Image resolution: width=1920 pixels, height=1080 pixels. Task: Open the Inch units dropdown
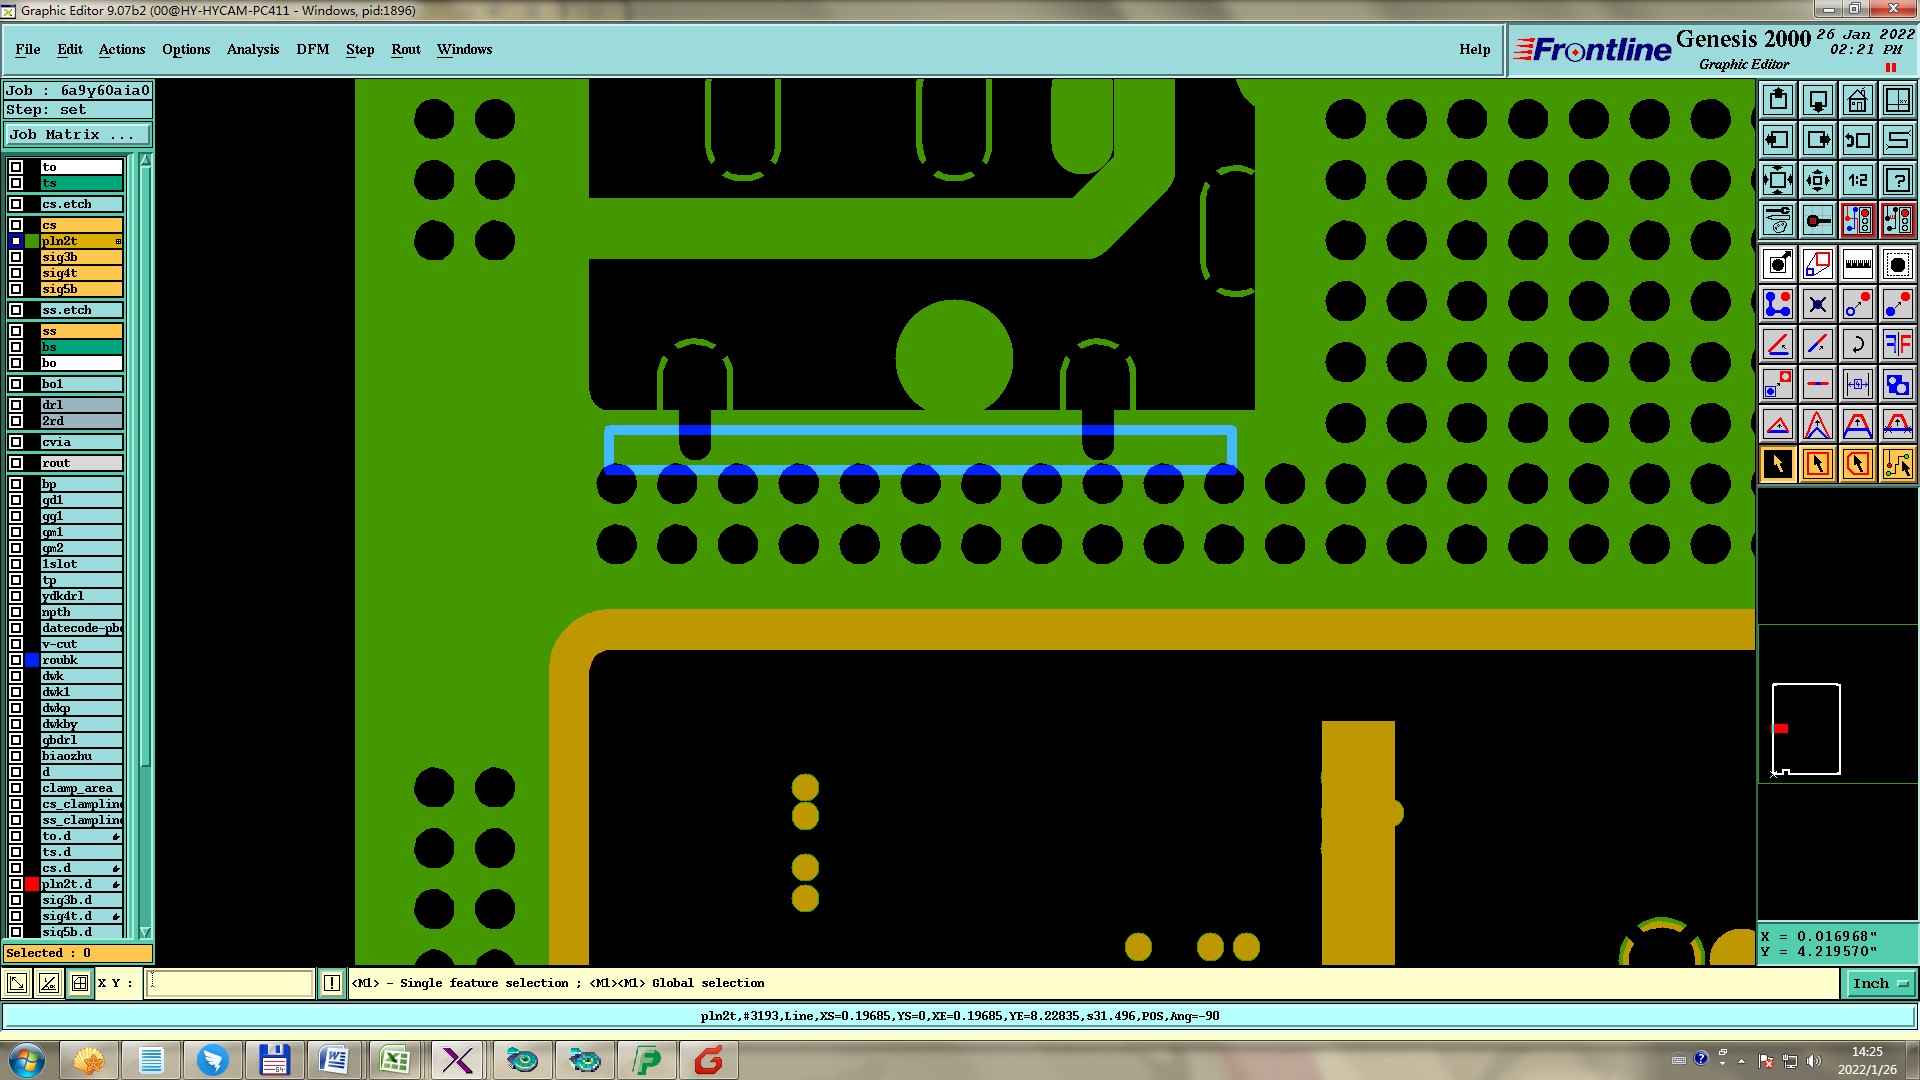(1879, 983)
